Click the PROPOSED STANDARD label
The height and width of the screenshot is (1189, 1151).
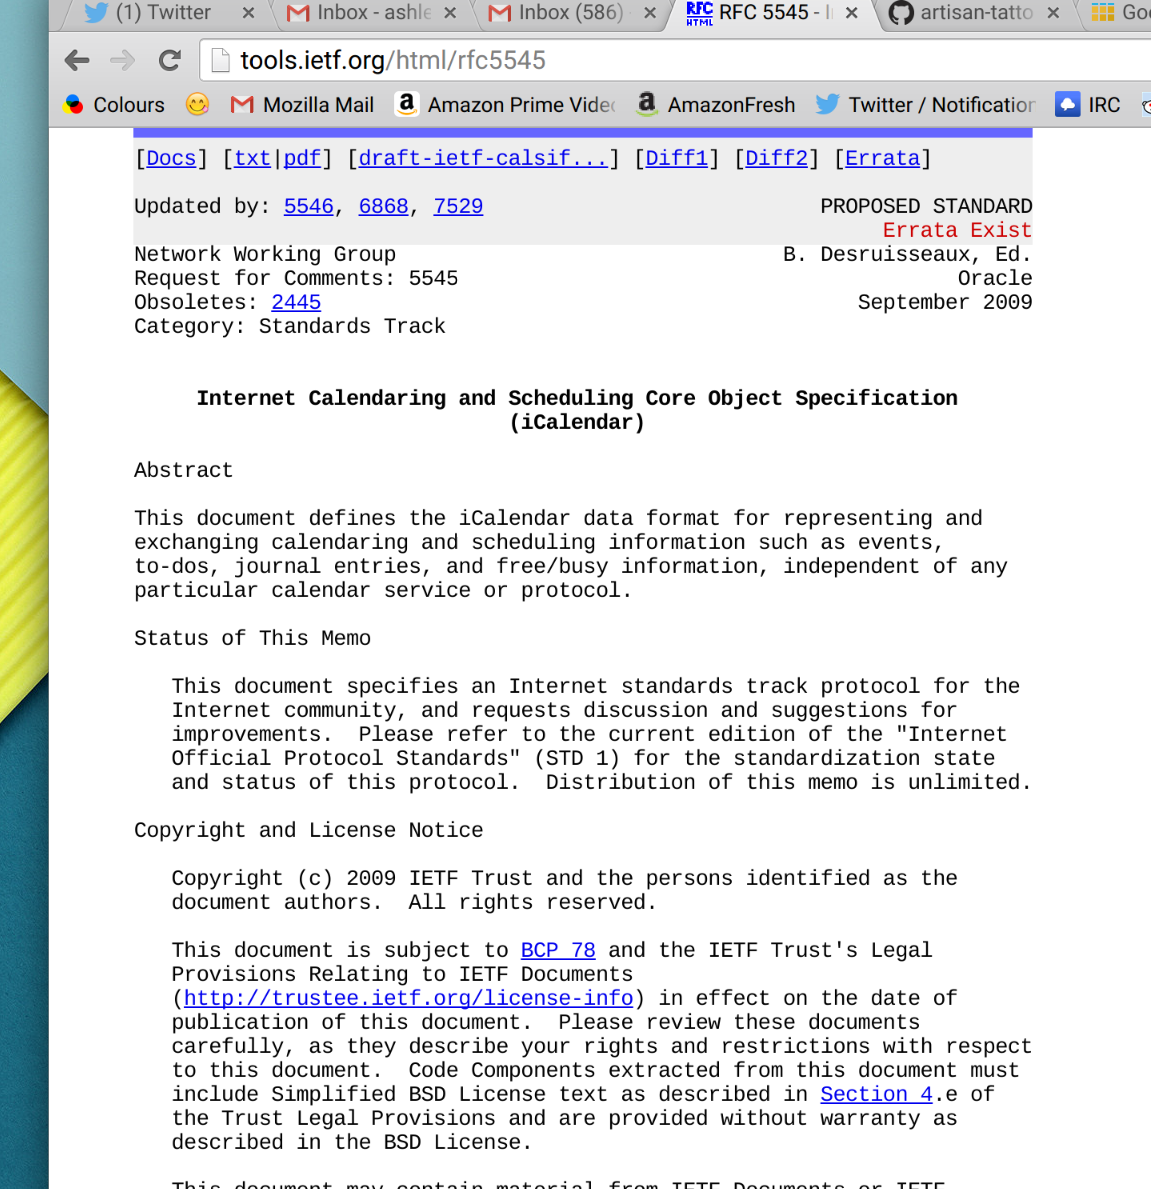[926, 206]
